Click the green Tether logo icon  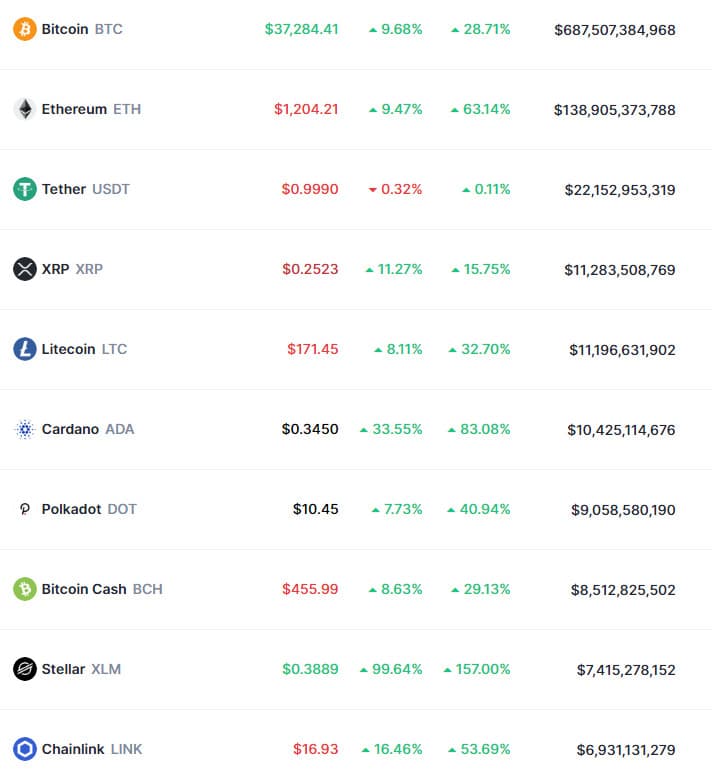point(25,189)
